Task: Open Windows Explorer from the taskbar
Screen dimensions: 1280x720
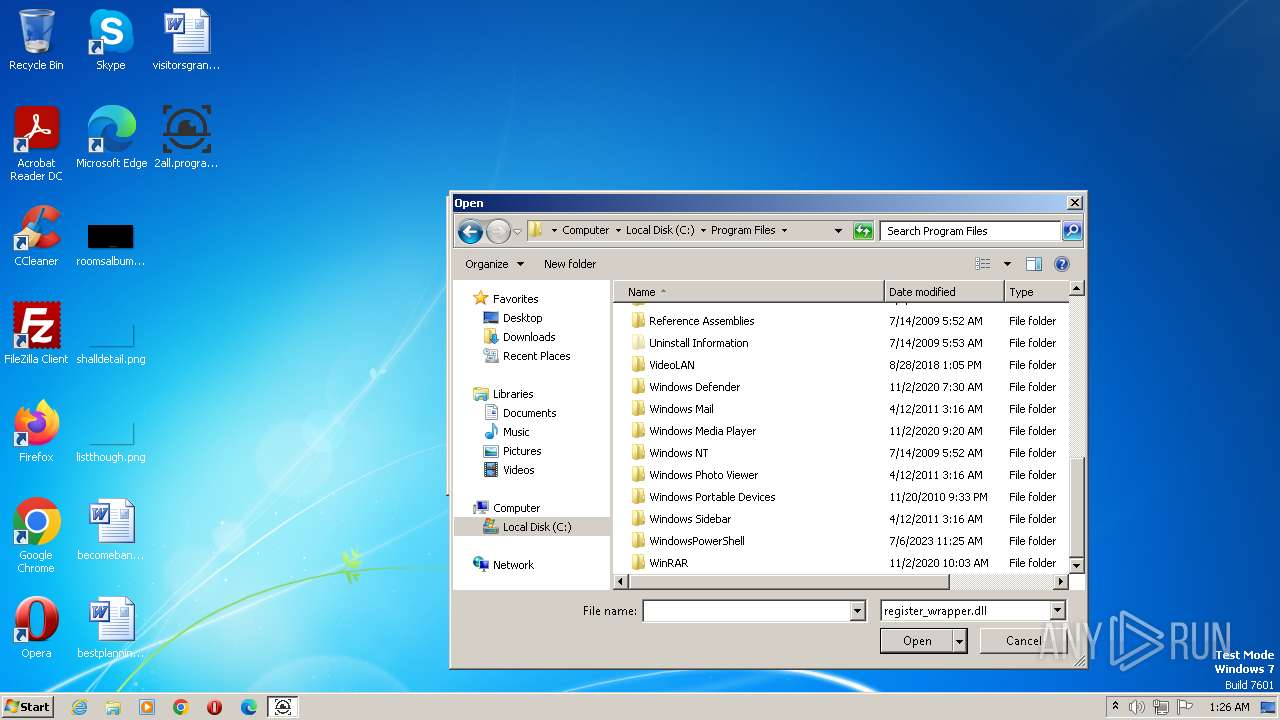Action: tap(113, 707)
